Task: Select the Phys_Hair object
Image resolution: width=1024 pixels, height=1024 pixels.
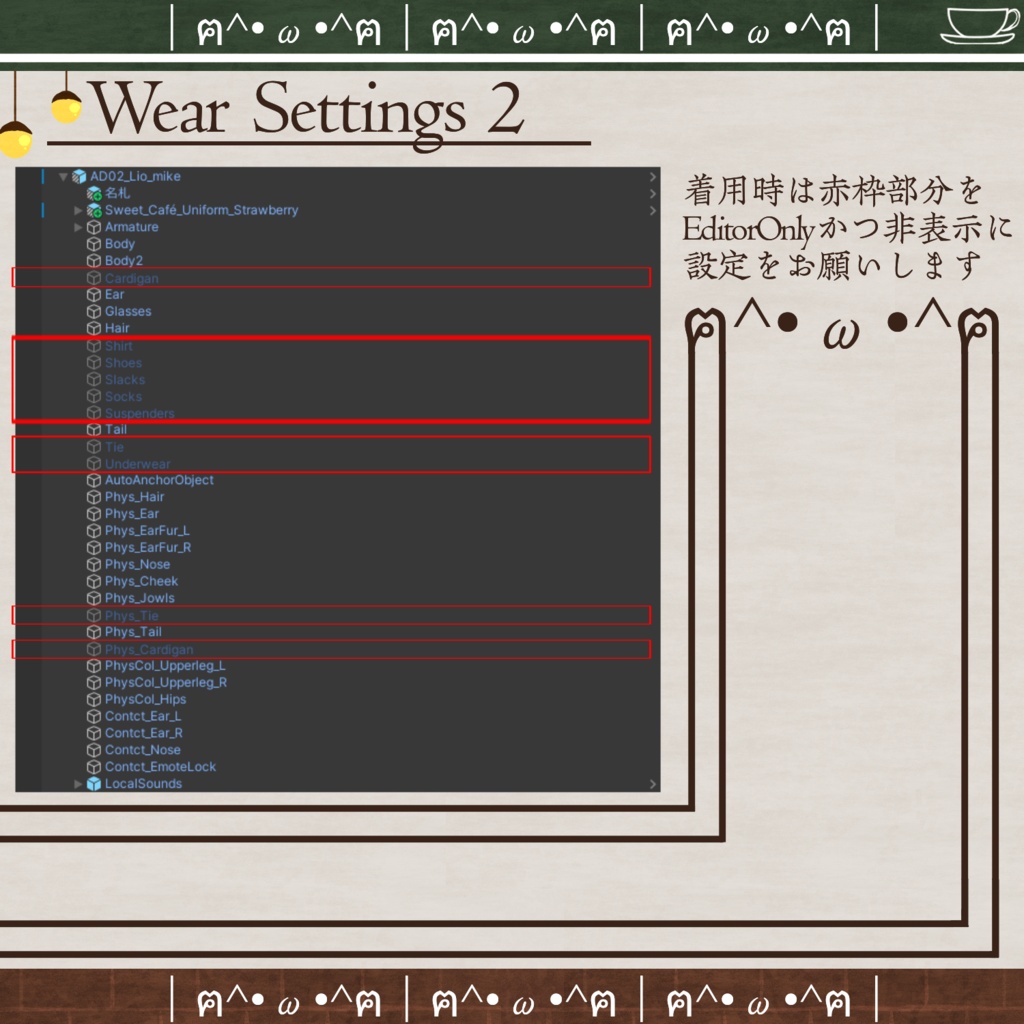Action: click(x=134, y=497)
